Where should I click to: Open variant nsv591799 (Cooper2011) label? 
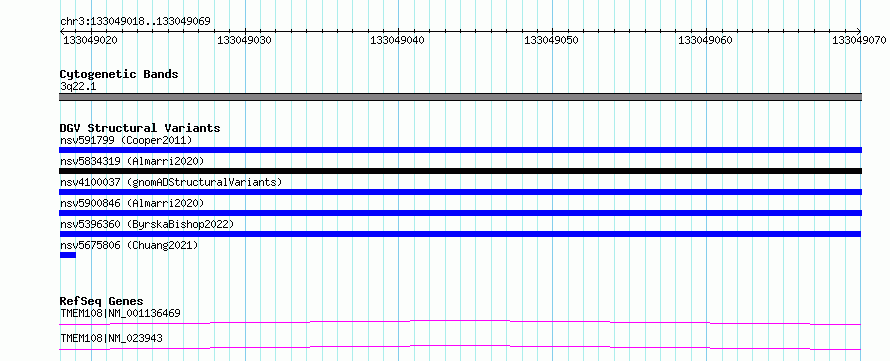126,140
